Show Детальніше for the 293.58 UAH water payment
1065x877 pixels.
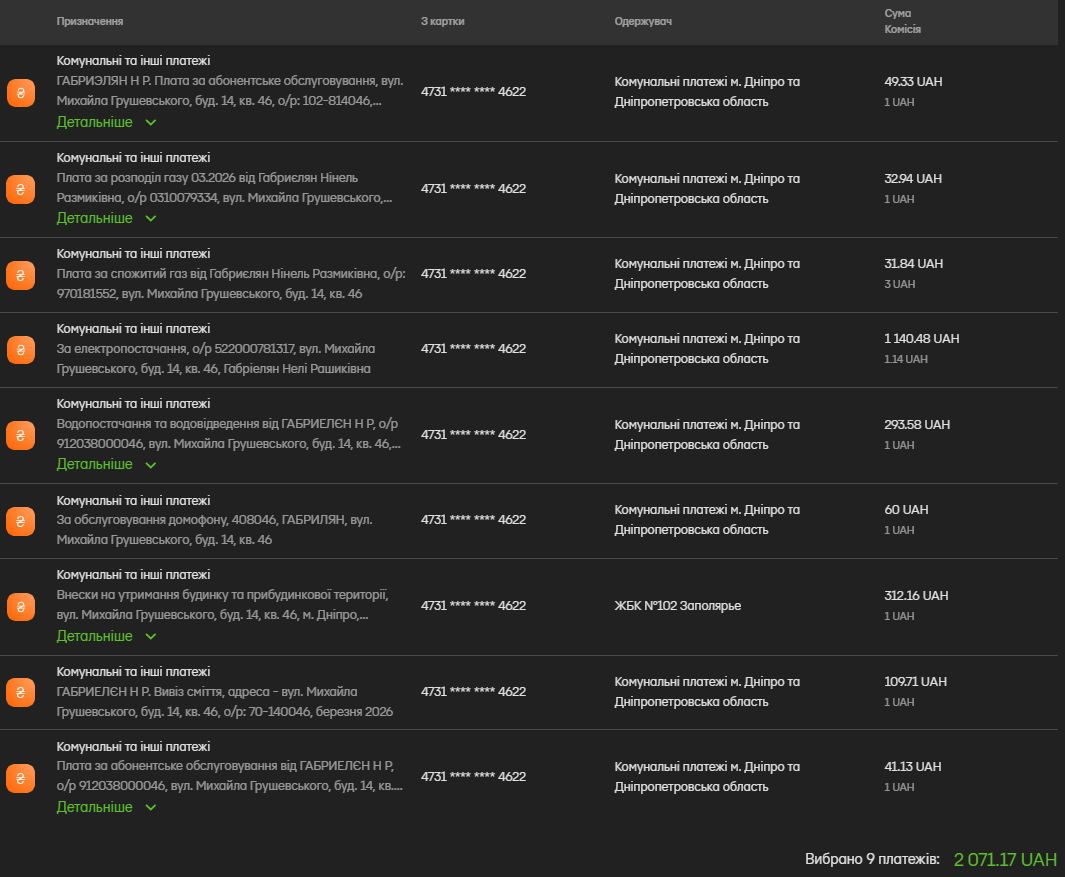106,464
